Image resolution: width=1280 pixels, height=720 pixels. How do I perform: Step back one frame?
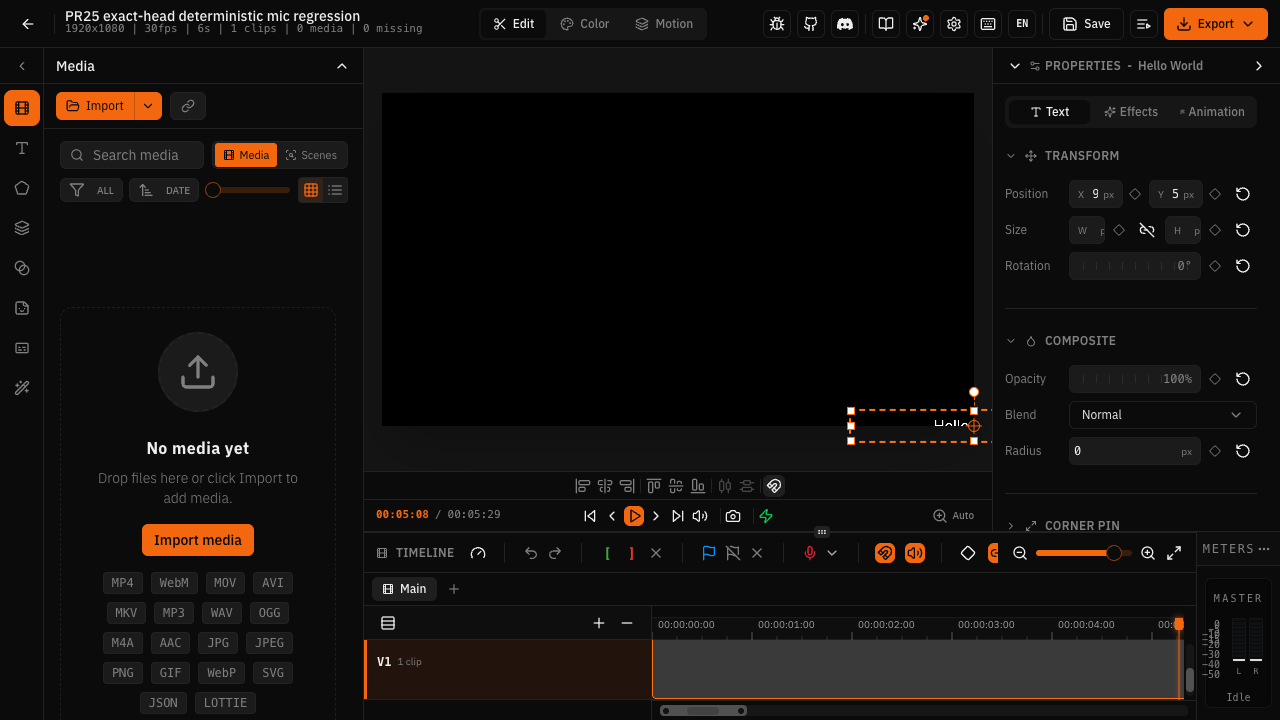[x=612, y=516]
